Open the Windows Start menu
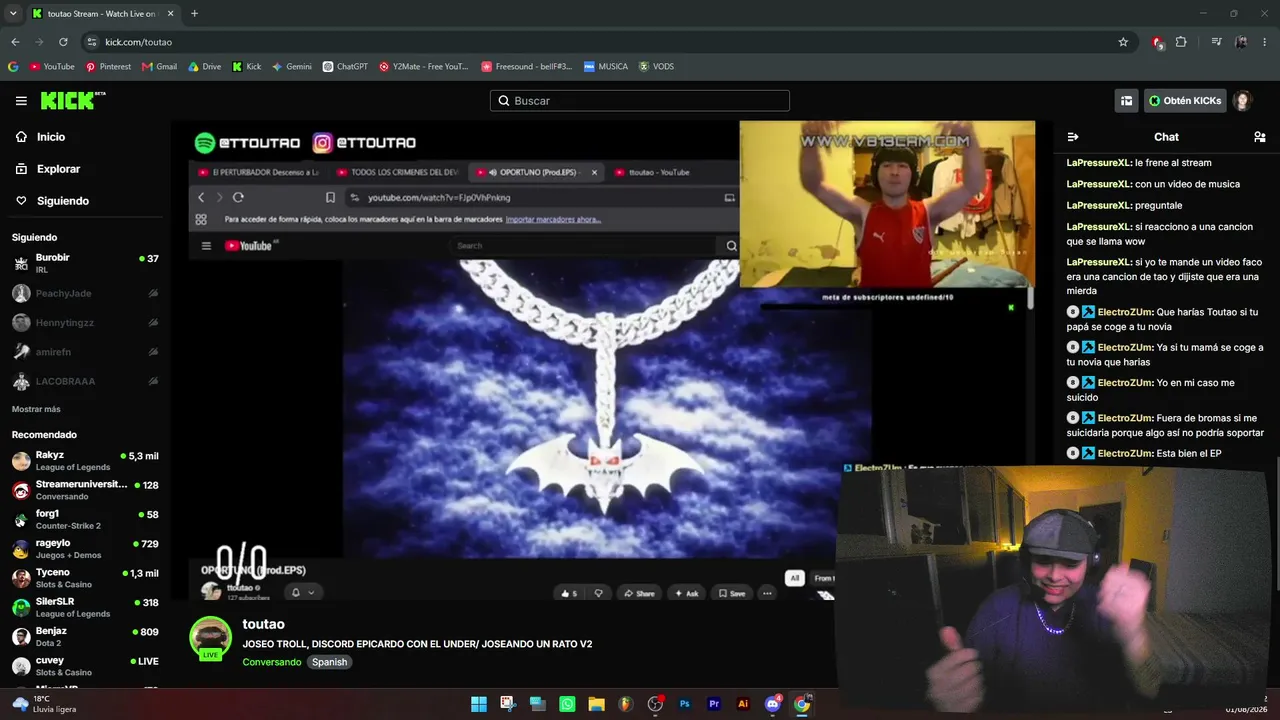 coord(479,704)
